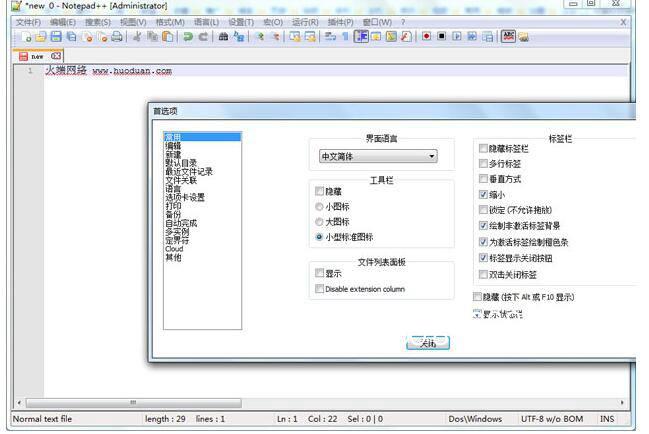Open the 界面语言 dropdown showing 中文简体
Viewport: 649px width, 434px height.
tap(378, 156)
